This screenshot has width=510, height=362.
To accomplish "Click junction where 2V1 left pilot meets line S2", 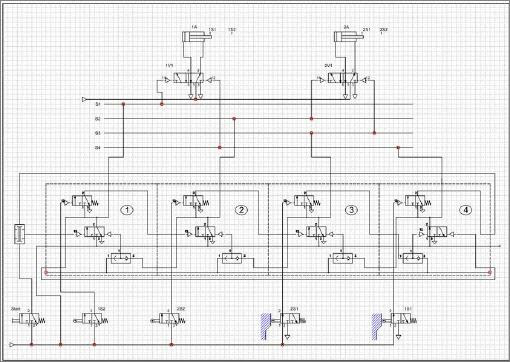I will pos(312,119).
